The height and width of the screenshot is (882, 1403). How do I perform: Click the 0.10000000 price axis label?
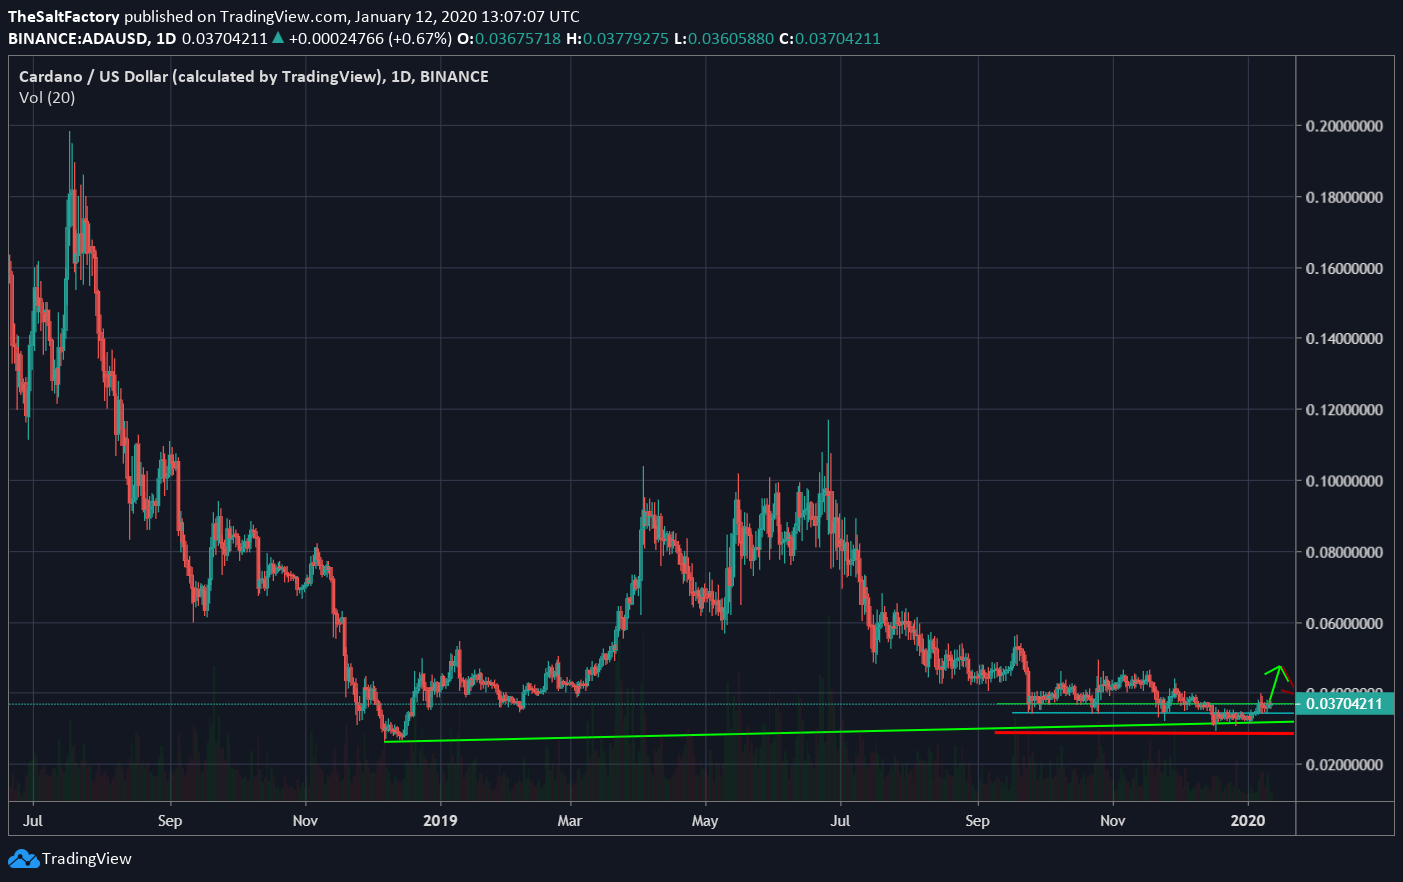click(1345, 481)
